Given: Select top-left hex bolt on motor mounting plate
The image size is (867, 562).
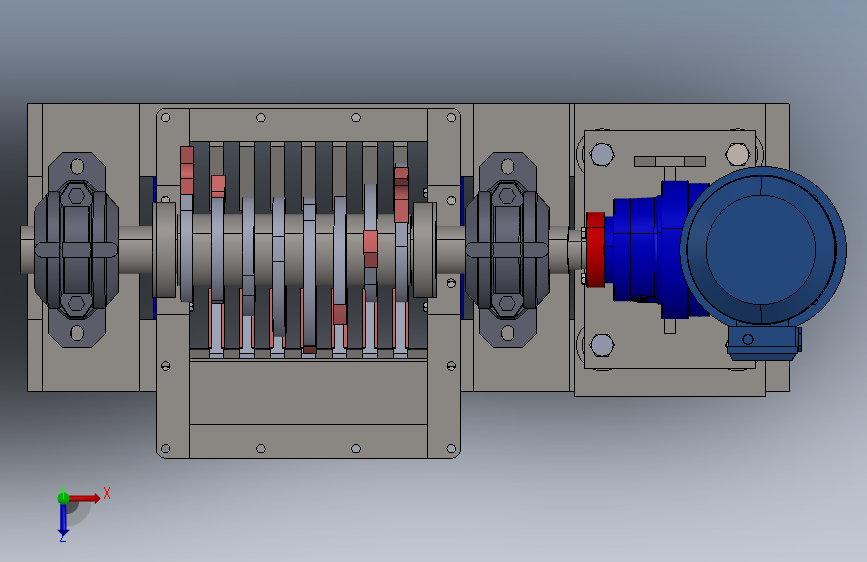Looking at the screenshot, I should point(602,155).
